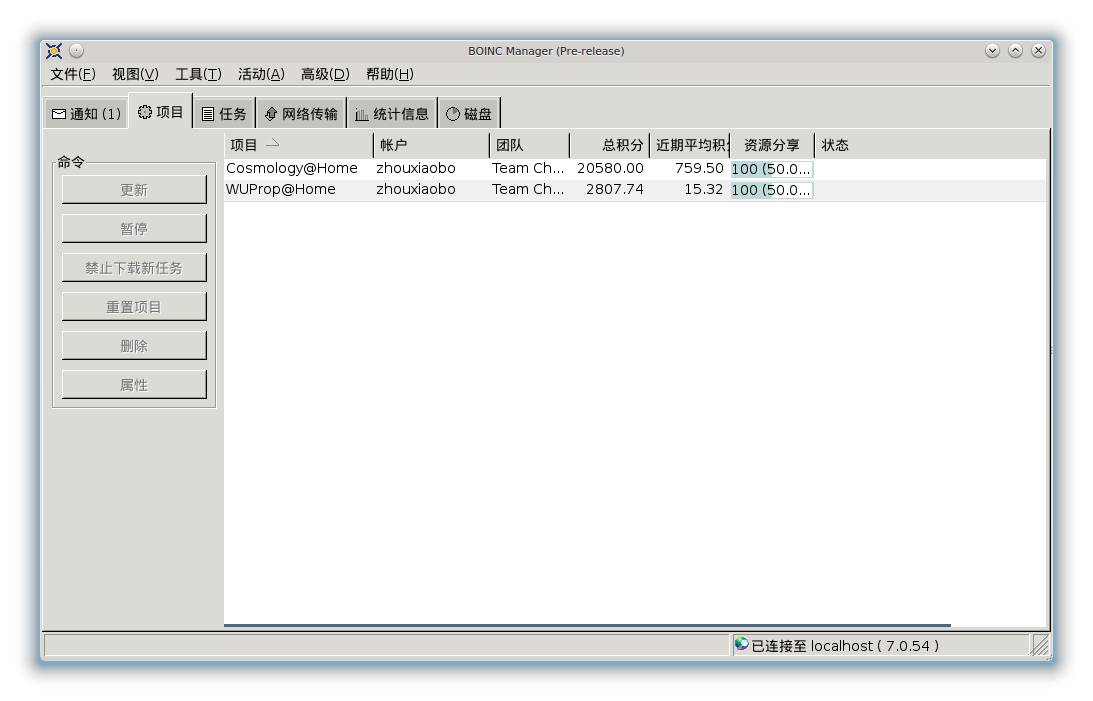Viewport: 1093px width, 701px height.
Task: Click the 暂停 command button
Action: [x=134, y=229]
